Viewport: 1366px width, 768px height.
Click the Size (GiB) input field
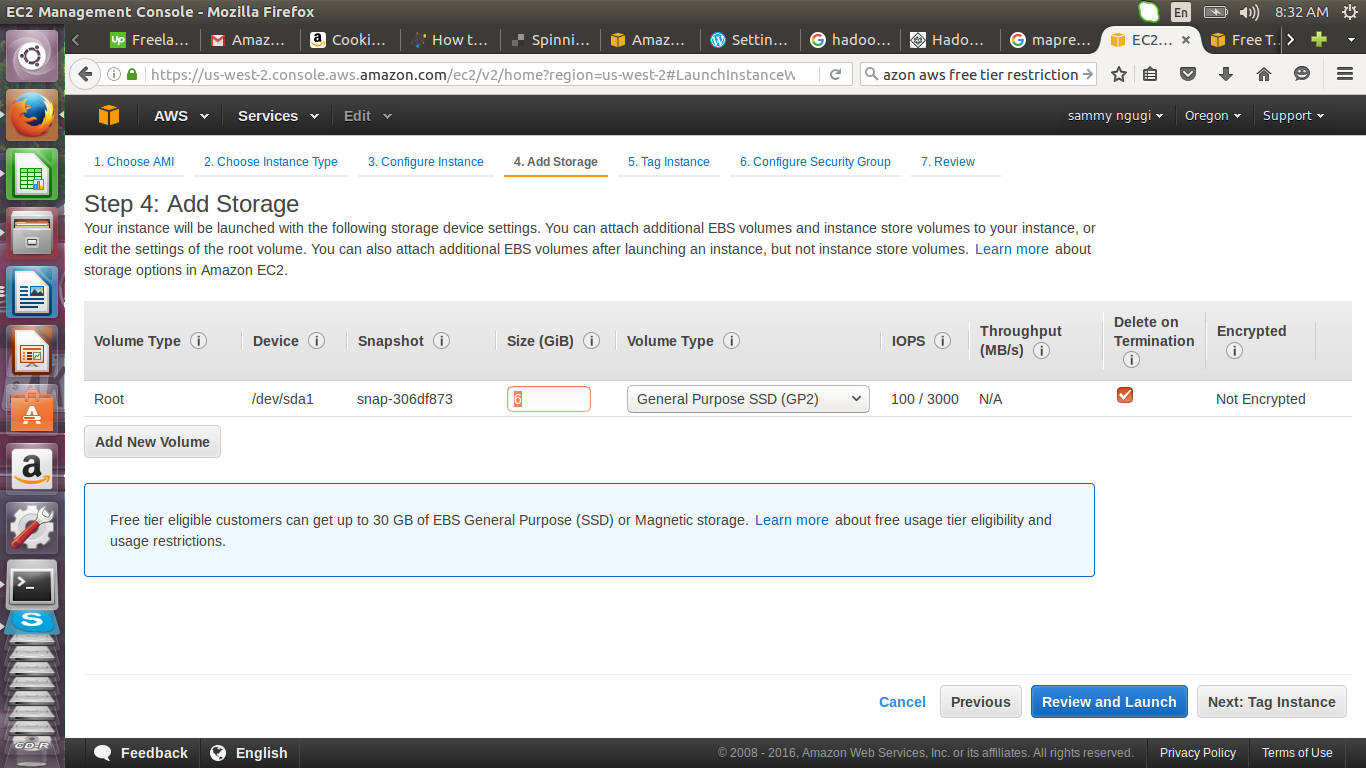coord(549,399)
